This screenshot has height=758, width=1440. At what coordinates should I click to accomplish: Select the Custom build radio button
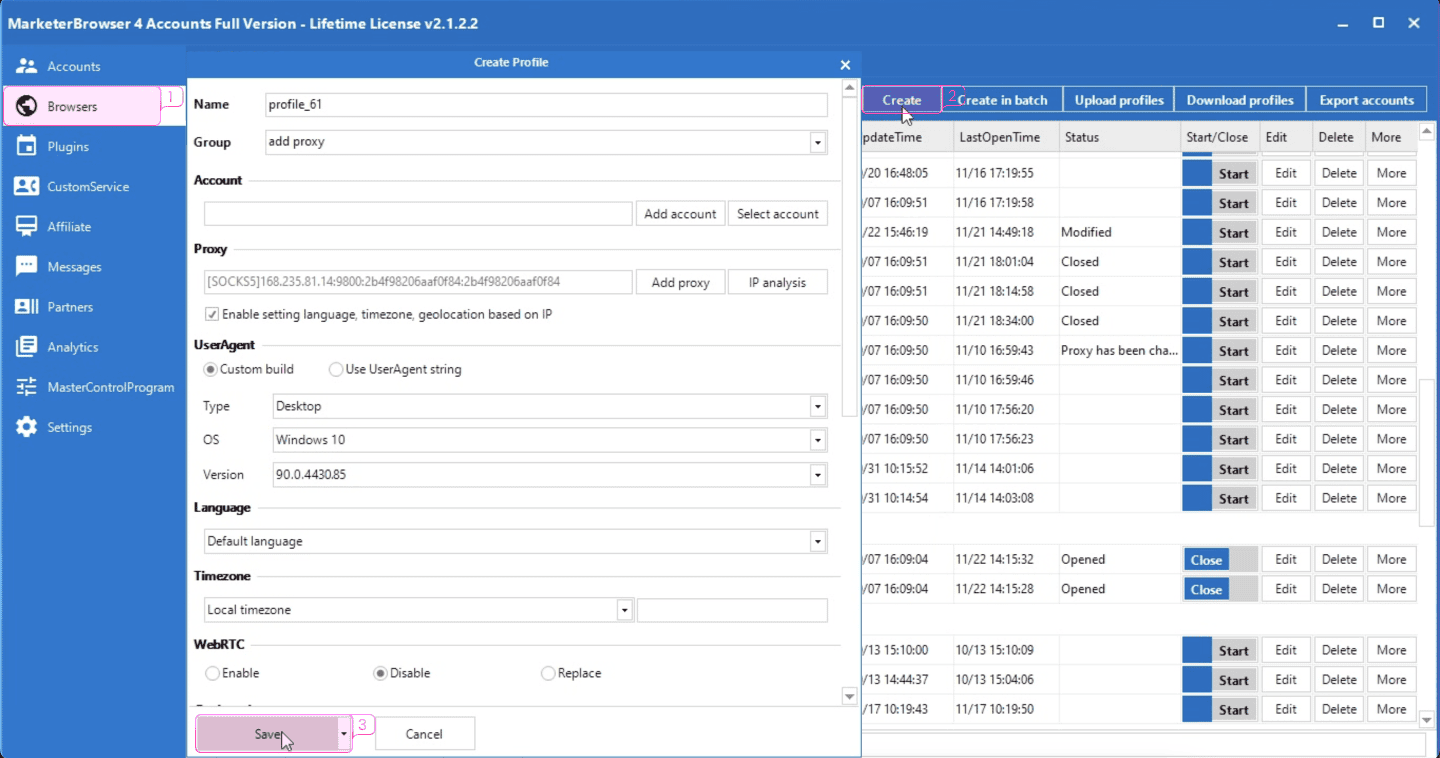pyautogui.click(x=211, y=369)
